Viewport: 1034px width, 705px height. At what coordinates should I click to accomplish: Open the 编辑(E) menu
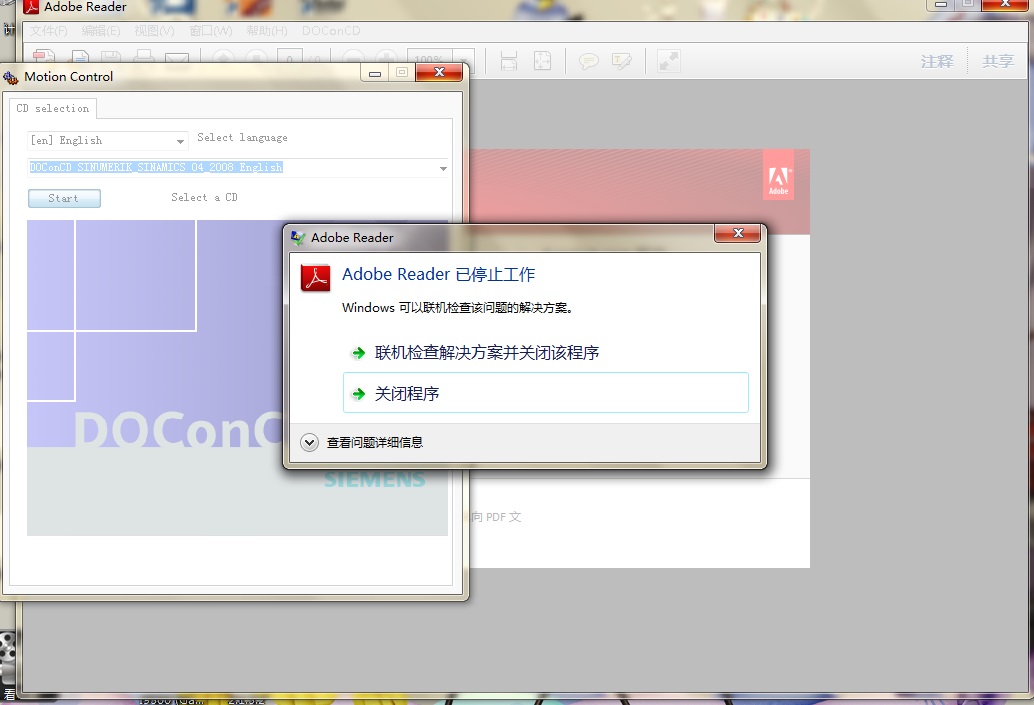(101, 31)
